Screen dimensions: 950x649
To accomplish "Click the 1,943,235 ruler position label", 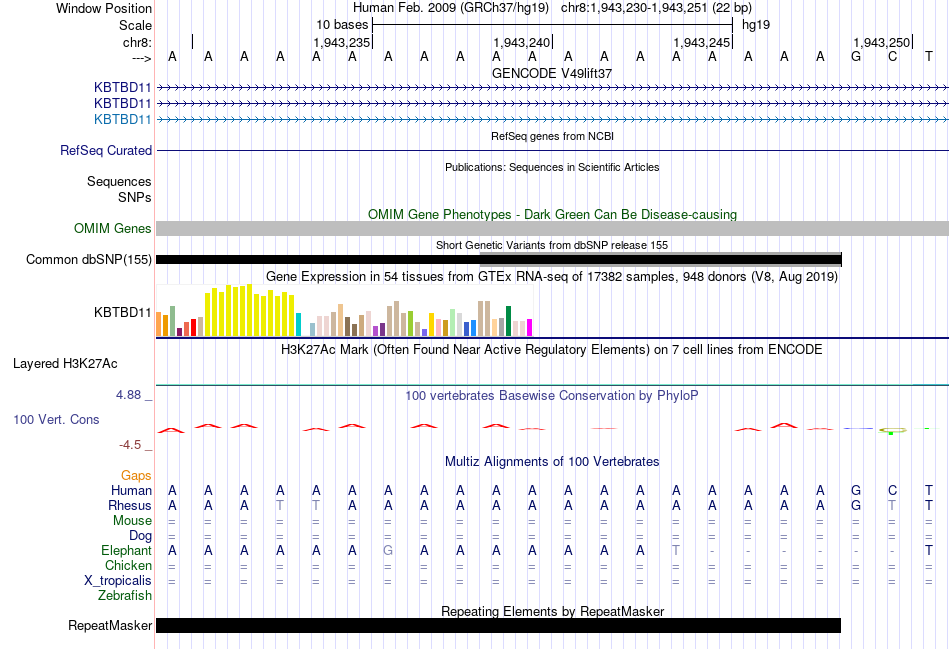I will point(342,42).
